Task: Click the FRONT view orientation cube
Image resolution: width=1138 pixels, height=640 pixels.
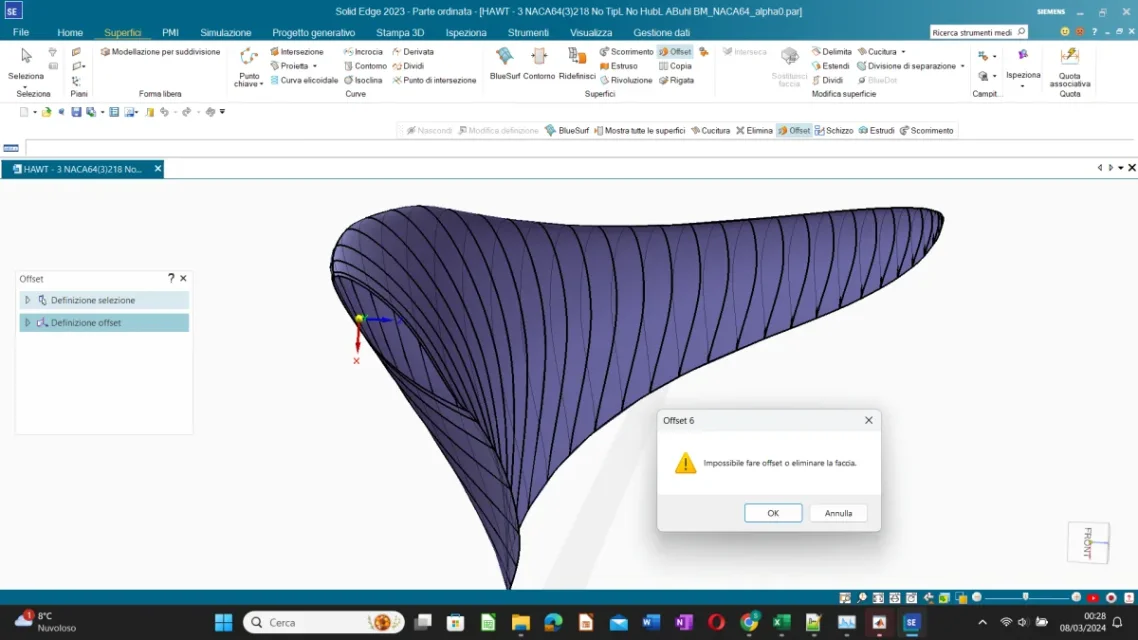Action: (x=1088, y=542)
